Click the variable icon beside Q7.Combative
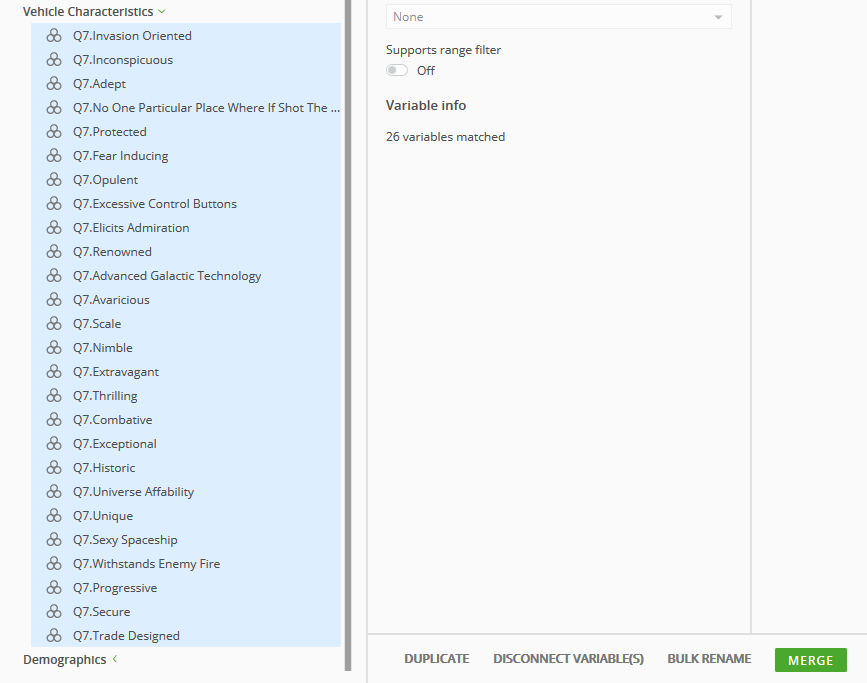This screenshot has height=683, width=867. [54, 420]
